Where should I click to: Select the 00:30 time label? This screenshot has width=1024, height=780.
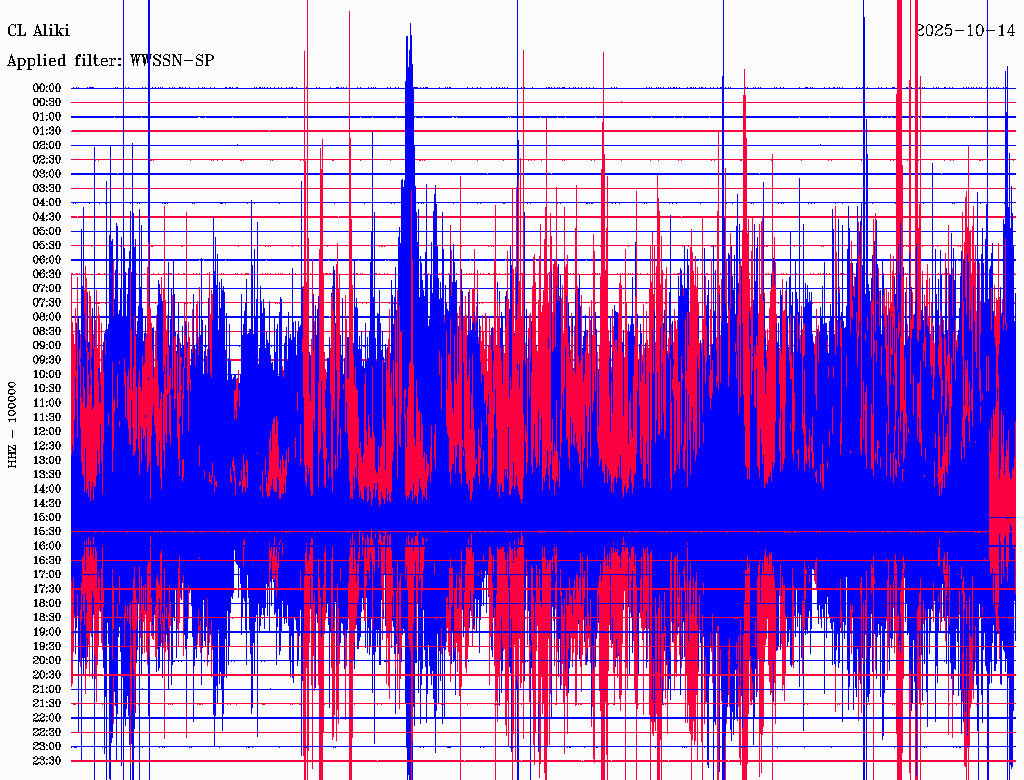[47, 103]
